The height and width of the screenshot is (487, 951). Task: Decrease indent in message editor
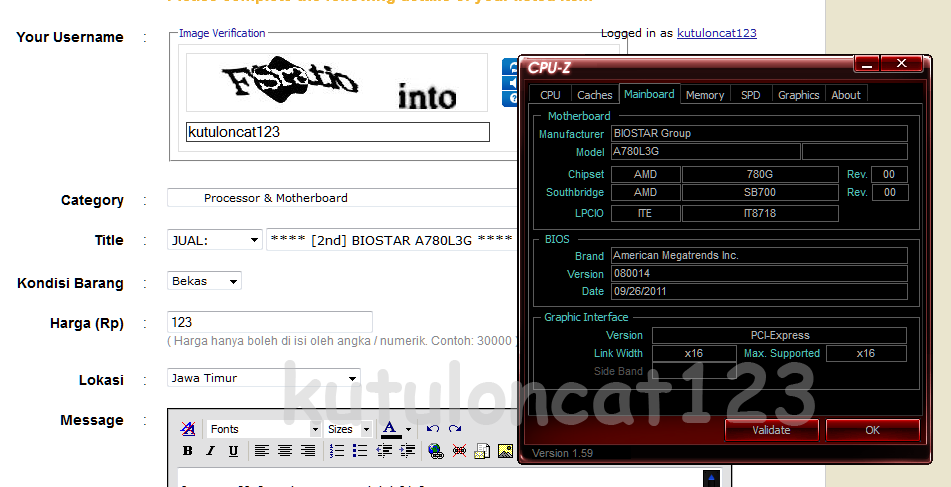384,451
